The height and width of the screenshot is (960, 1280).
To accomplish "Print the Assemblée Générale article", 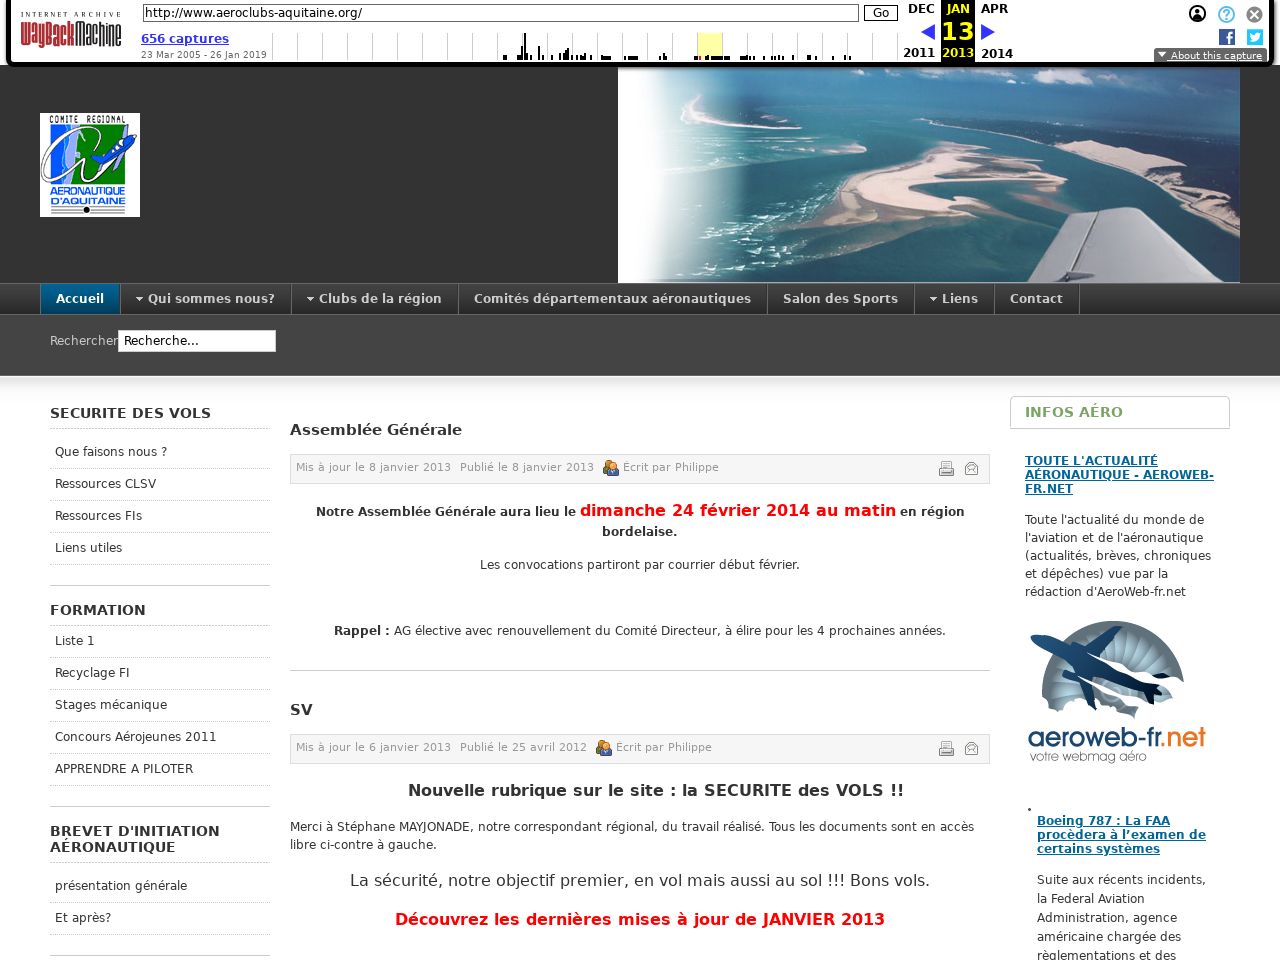I will (x=946, y=469).
